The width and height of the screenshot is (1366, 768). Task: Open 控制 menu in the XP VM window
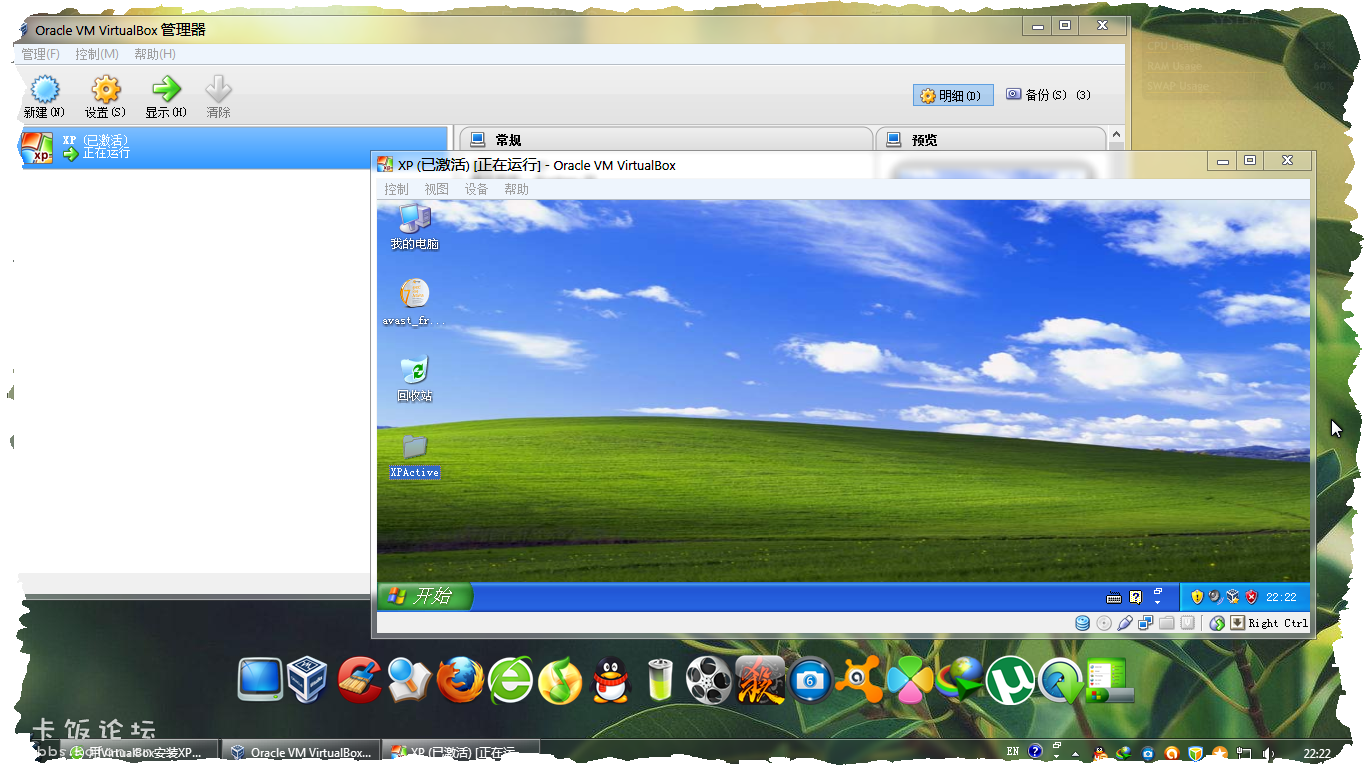click(x=397, y=189)
